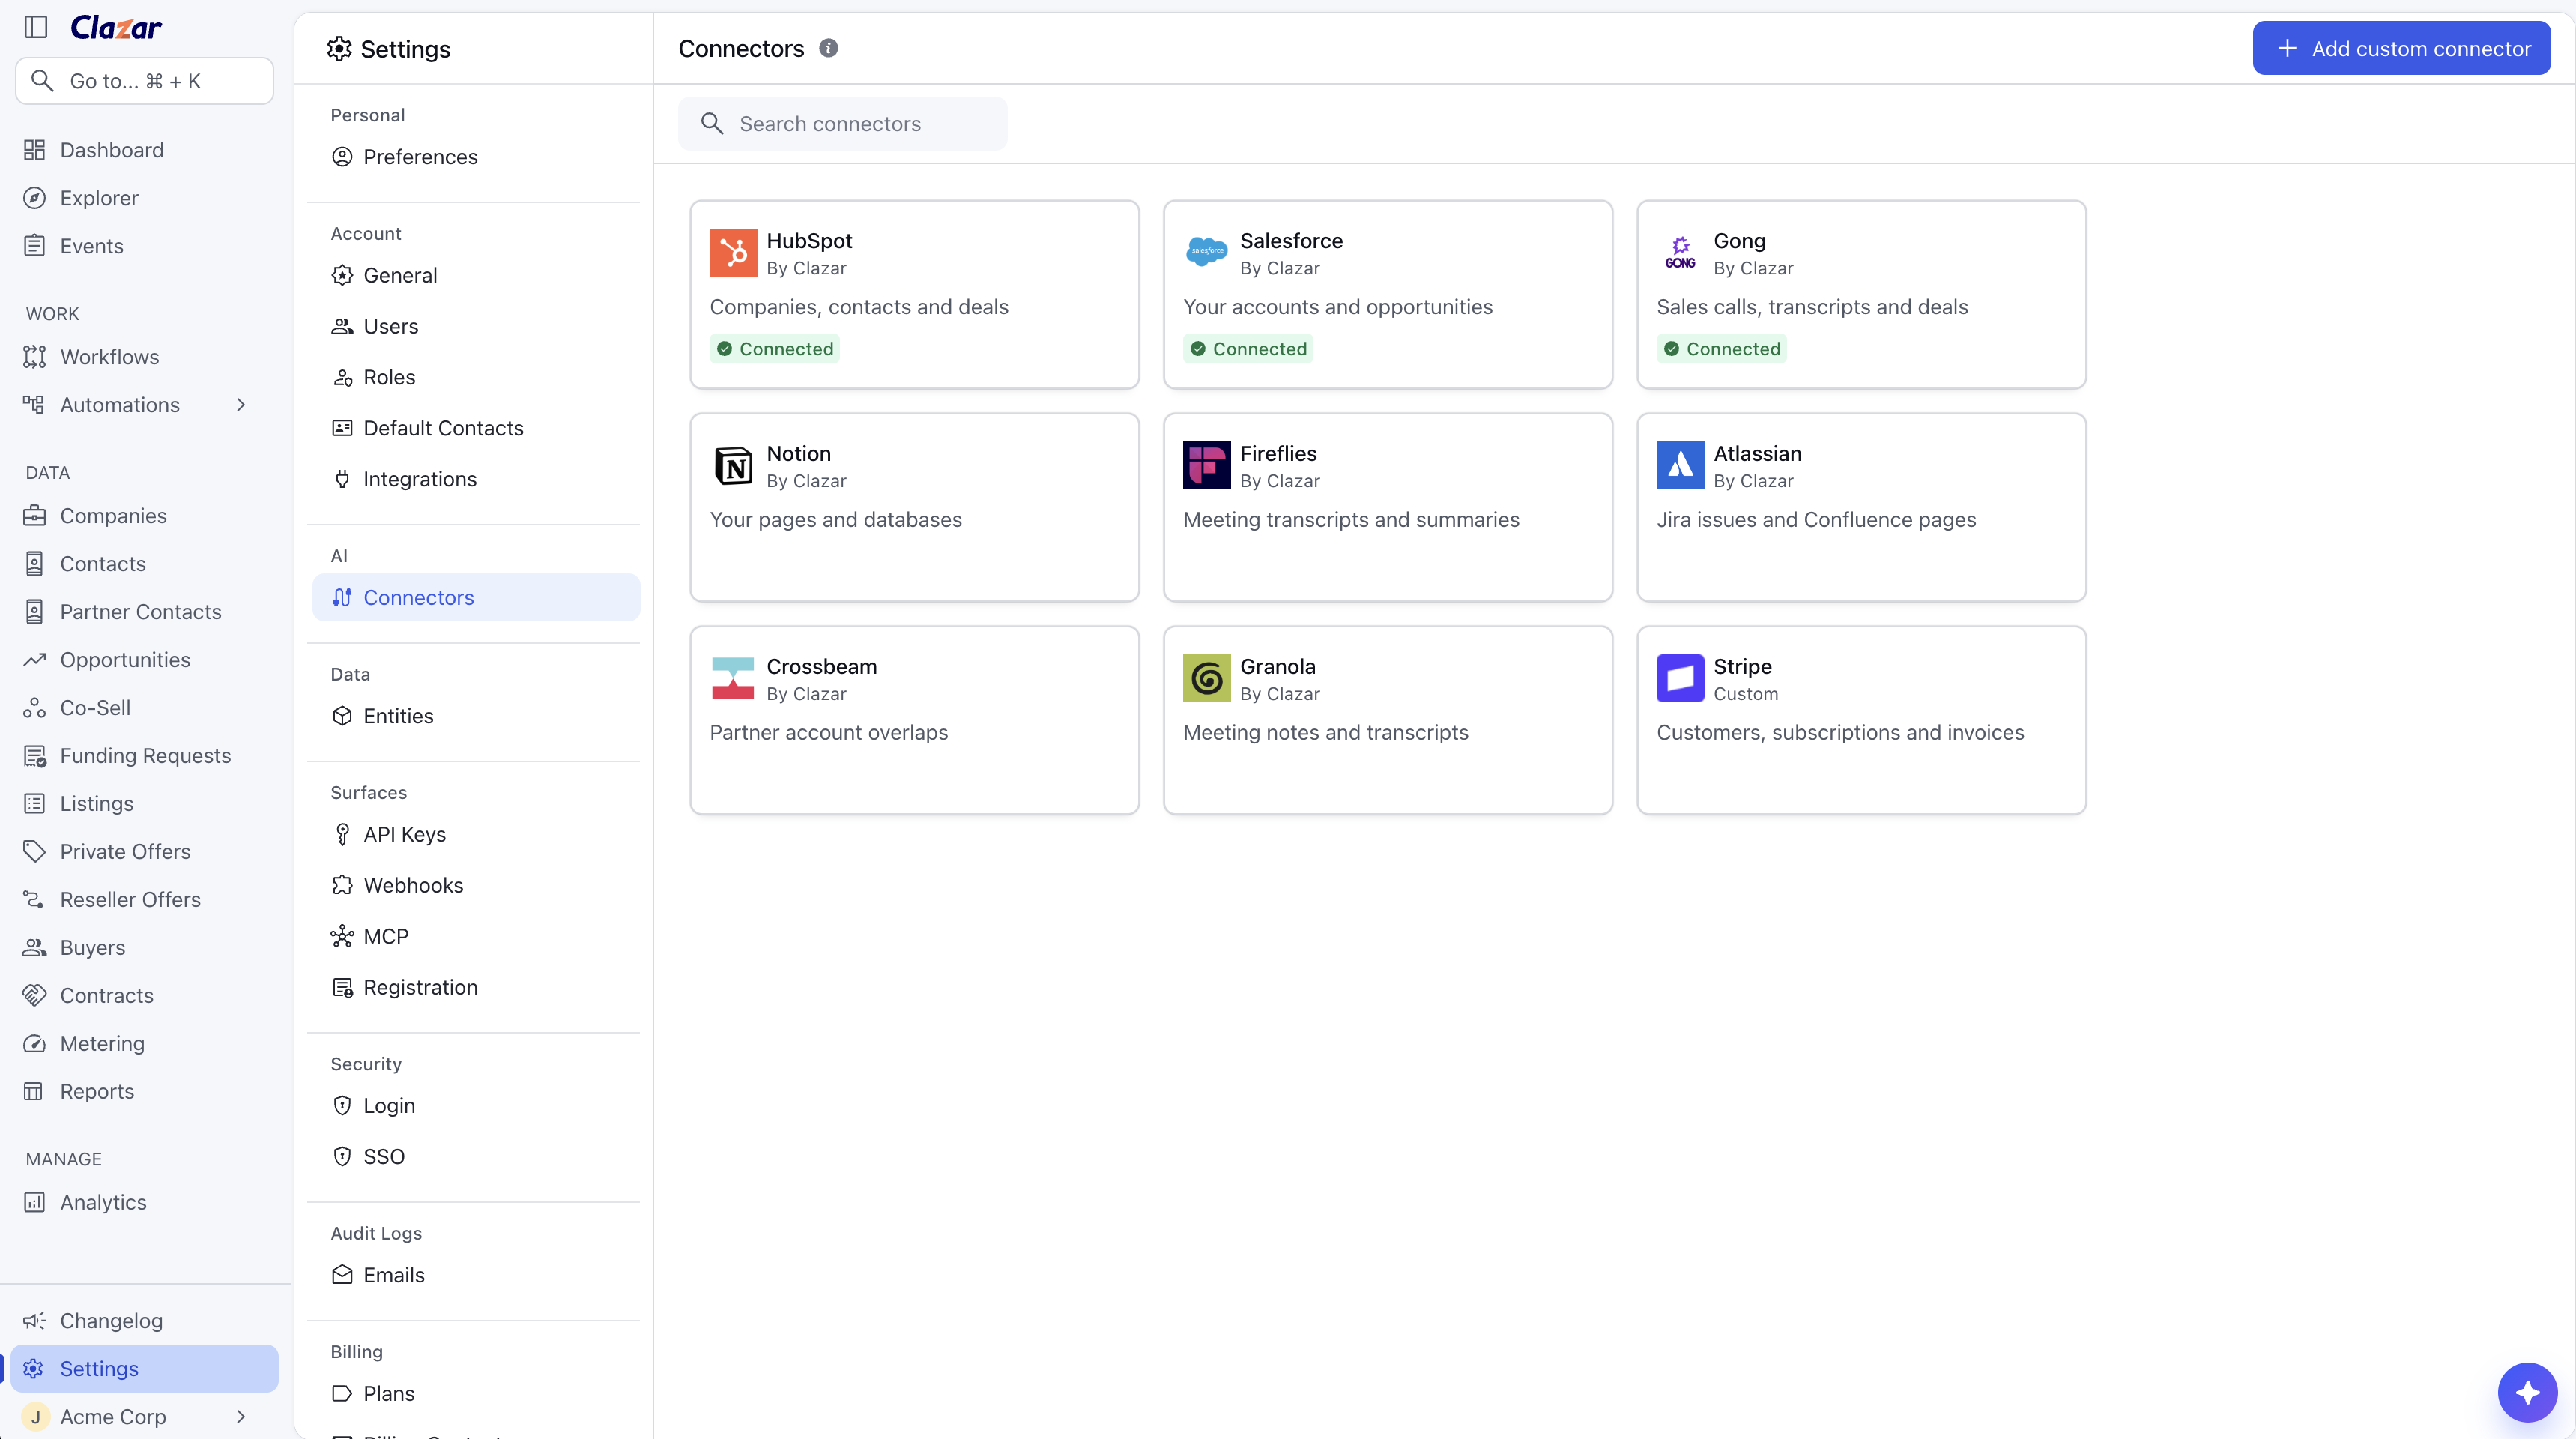2576x1439 pixels.
Task: Open the MCP settings page
Action: (476, 936)
